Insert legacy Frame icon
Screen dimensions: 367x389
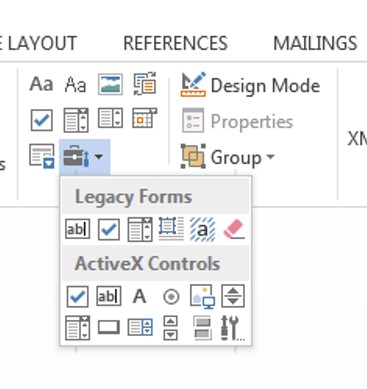171,229
